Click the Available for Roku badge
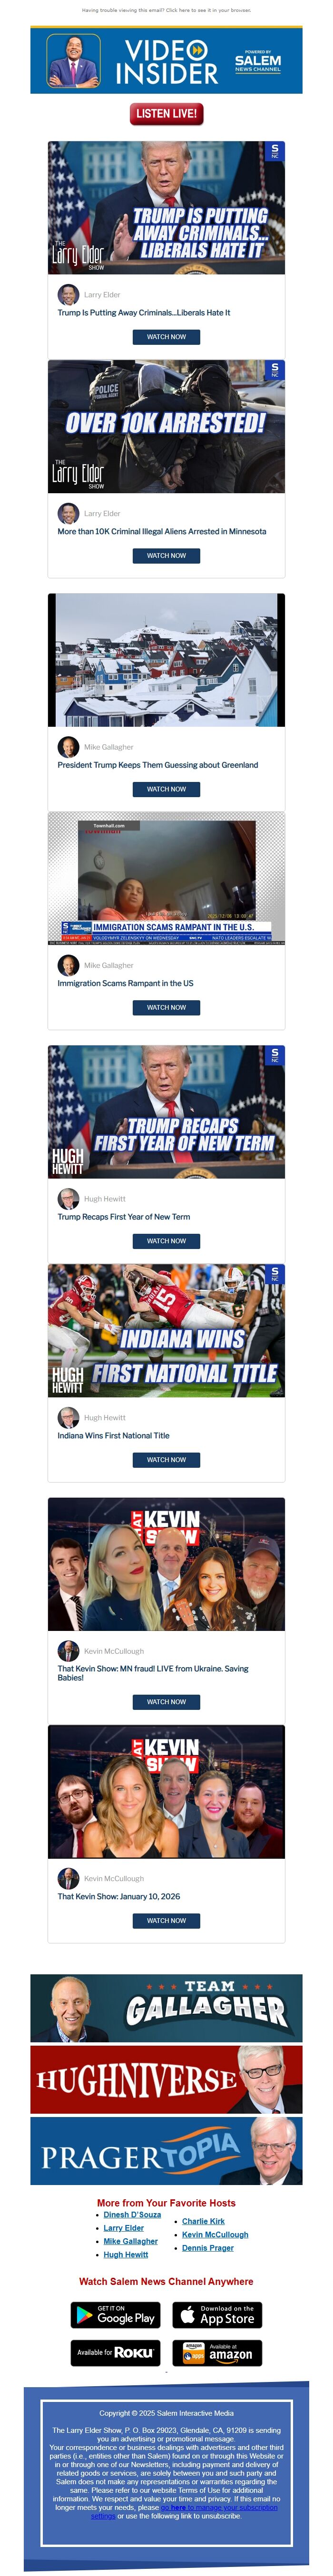 116,2352
